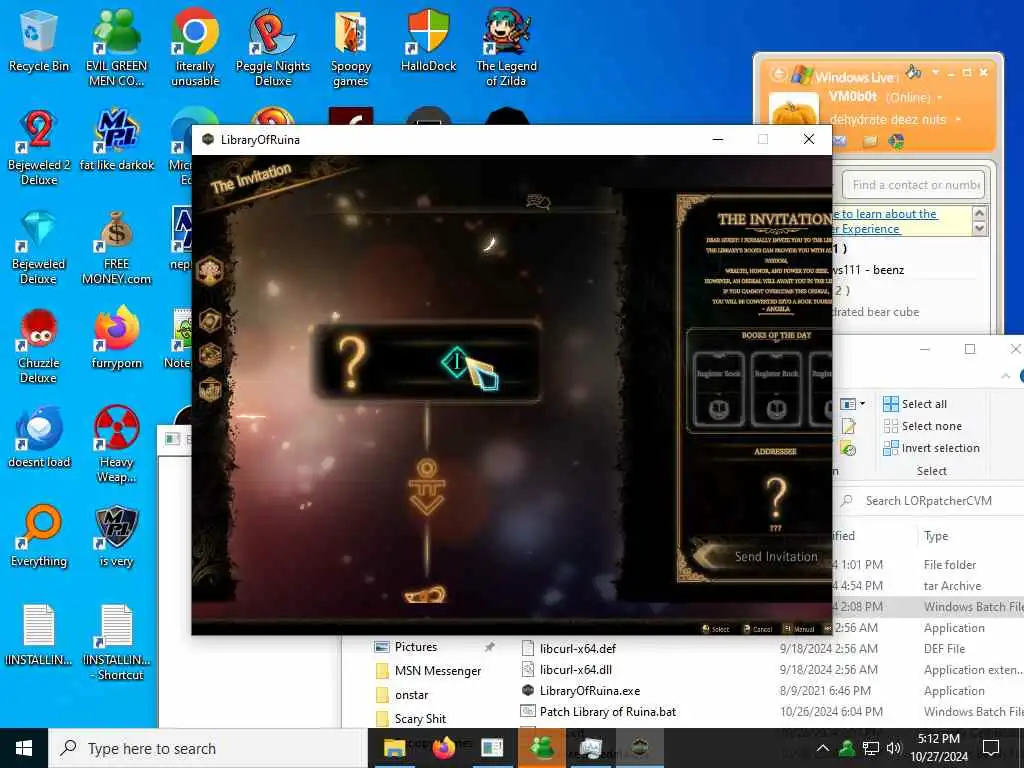
Task: Click the Manual hint in game footer
Action: (799, 629)
